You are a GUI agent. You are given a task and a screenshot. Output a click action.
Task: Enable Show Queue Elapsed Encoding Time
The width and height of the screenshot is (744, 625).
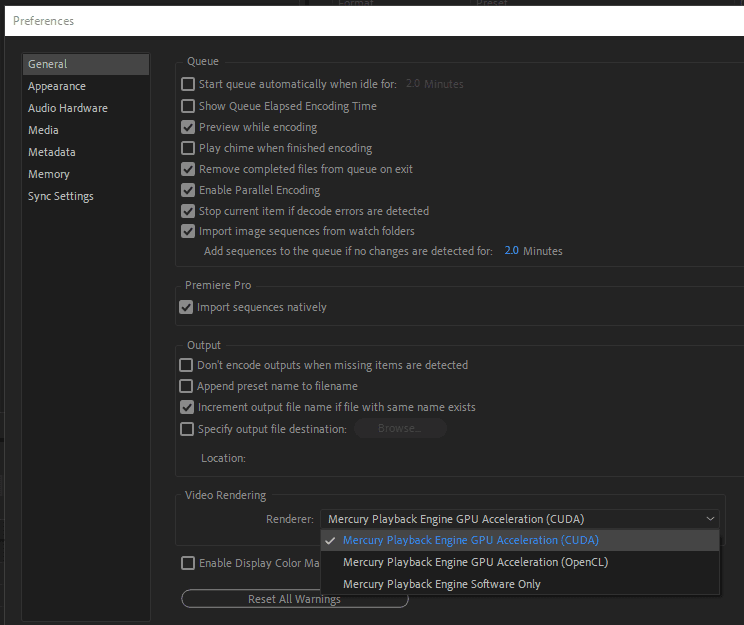187,106
